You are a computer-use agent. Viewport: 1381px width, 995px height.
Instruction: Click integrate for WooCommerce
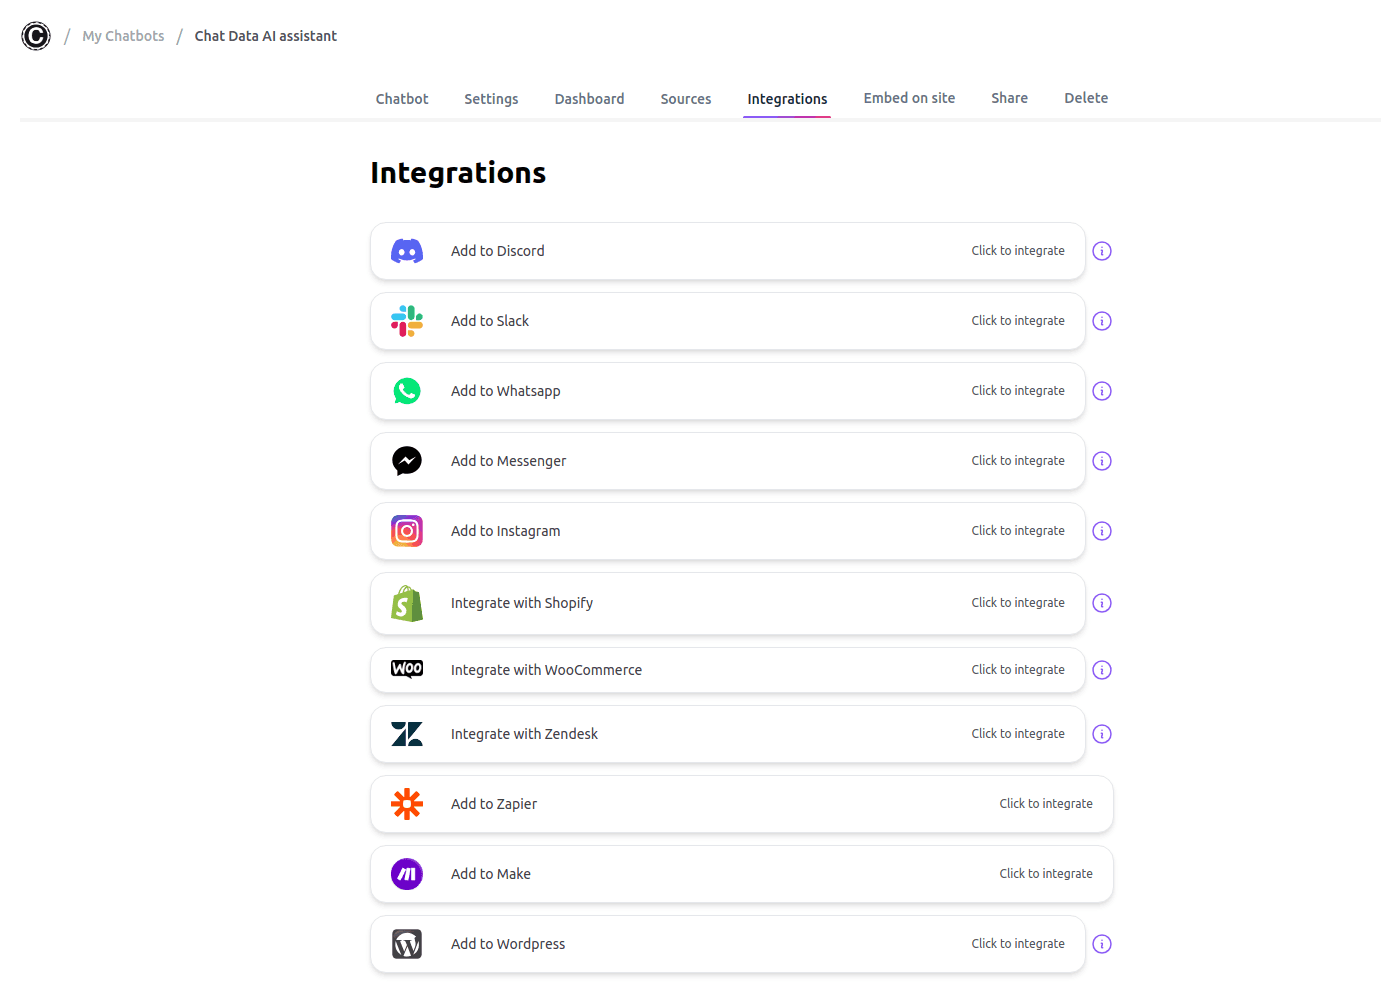pyautogui.click(x=1018, y=670)
